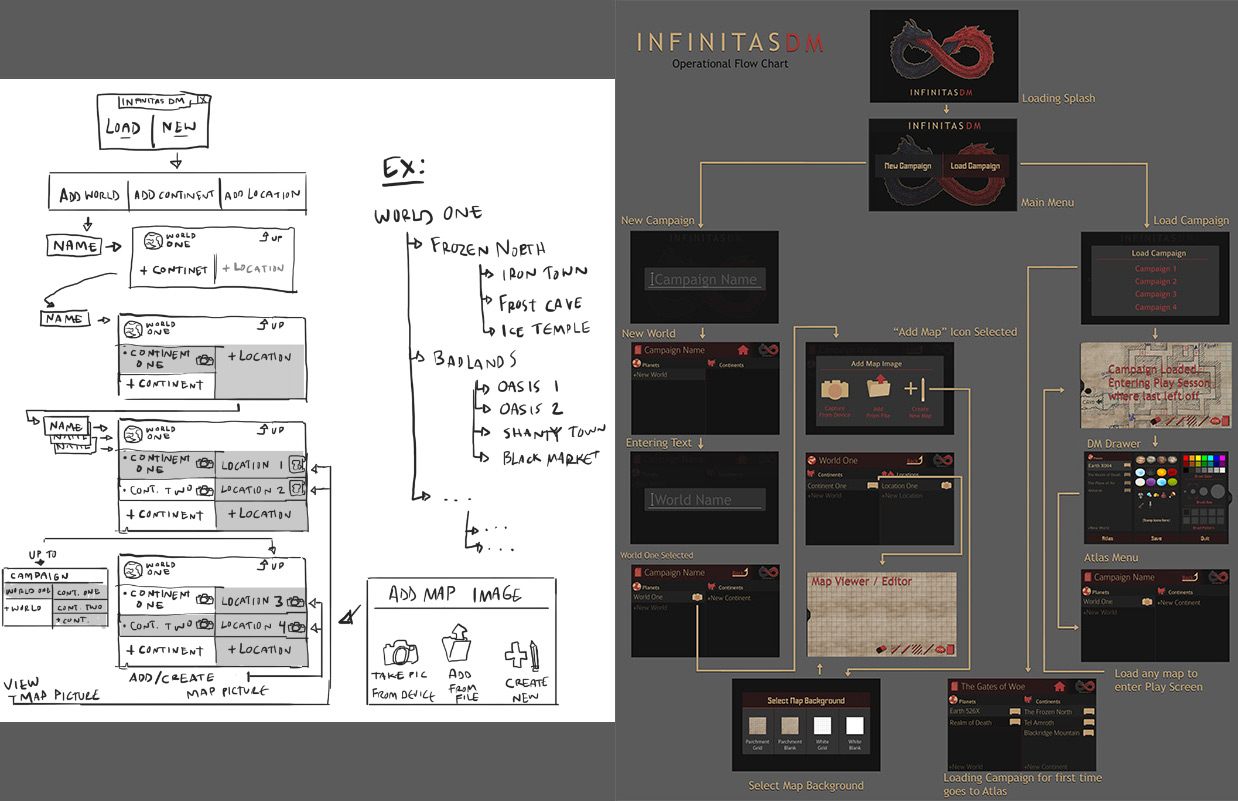Image resolution: width=1238 pixels, height=801 pixels.
Task: Click map scroll icon beside Tel Amroth
Action: [x=1088, y=722]
